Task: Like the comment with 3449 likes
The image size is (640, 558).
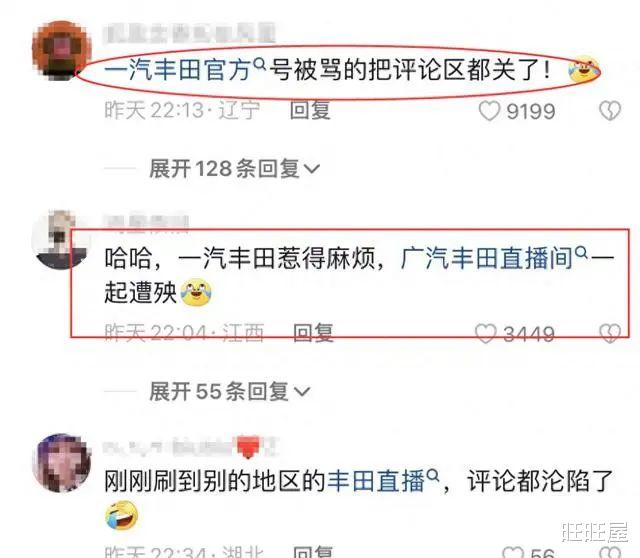Action: click(x=486, y=333)
